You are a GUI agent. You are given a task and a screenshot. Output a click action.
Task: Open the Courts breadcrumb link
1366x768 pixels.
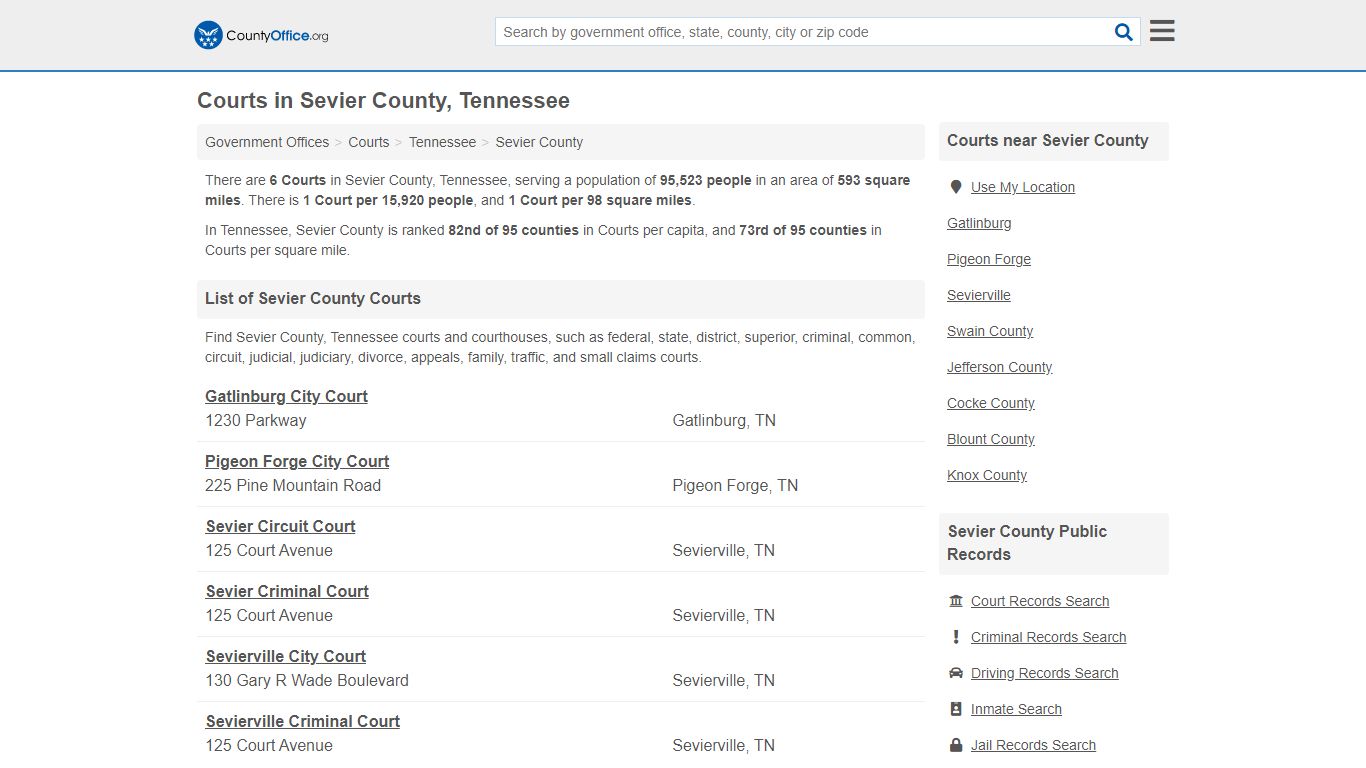pyautogui.click(x=369, y=142)
